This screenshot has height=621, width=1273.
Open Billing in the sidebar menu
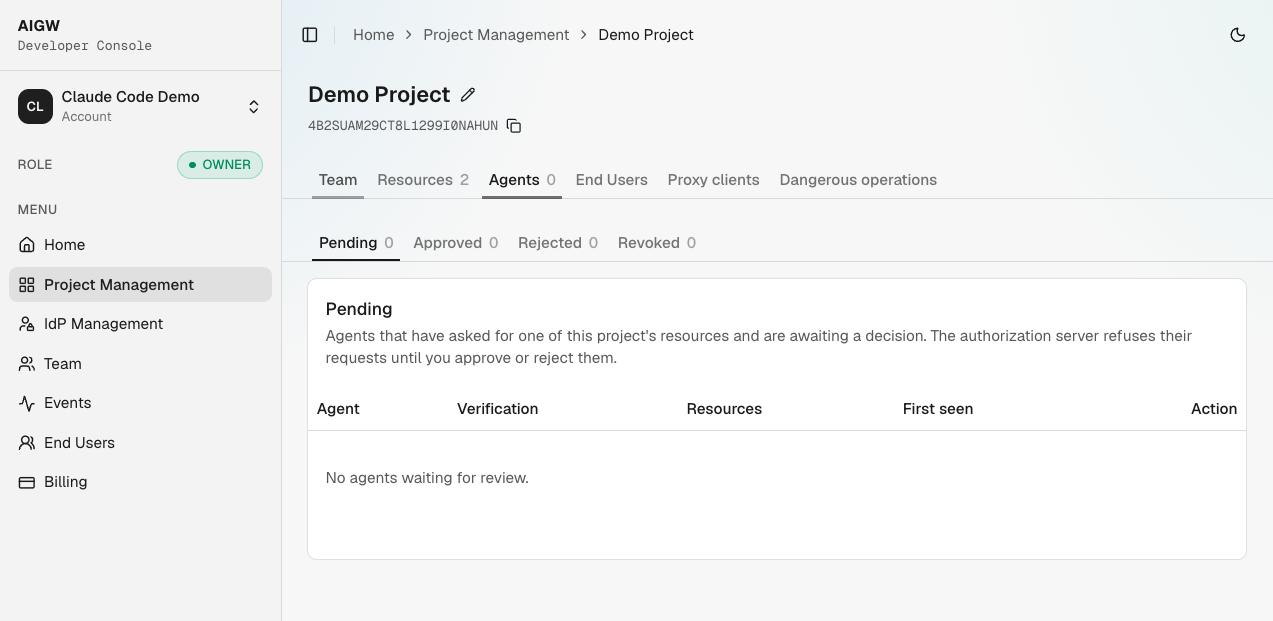click(x=140, y=482)
